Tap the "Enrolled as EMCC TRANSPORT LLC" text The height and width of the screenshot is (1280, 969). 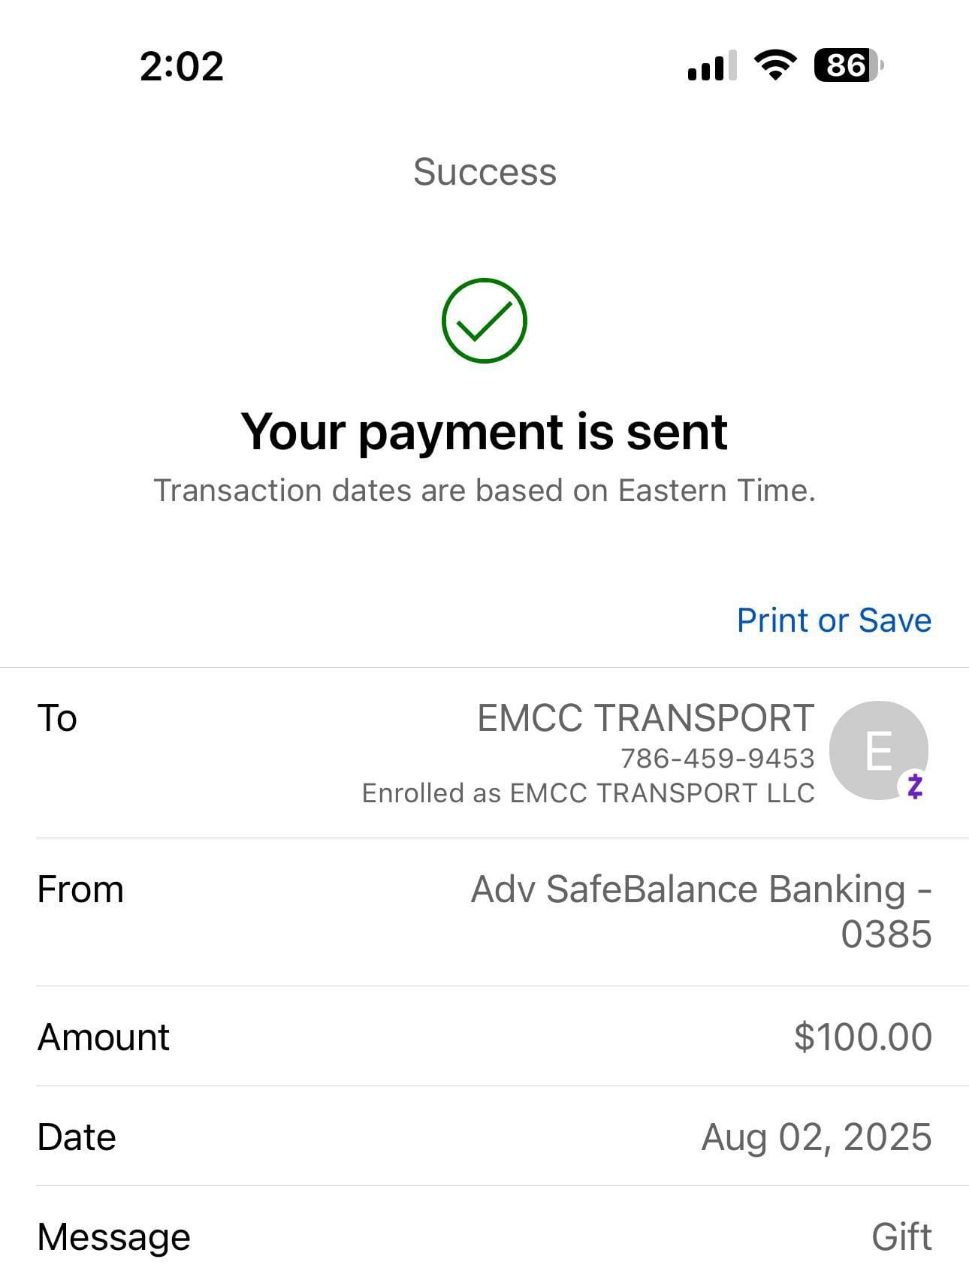coord(588,793)
